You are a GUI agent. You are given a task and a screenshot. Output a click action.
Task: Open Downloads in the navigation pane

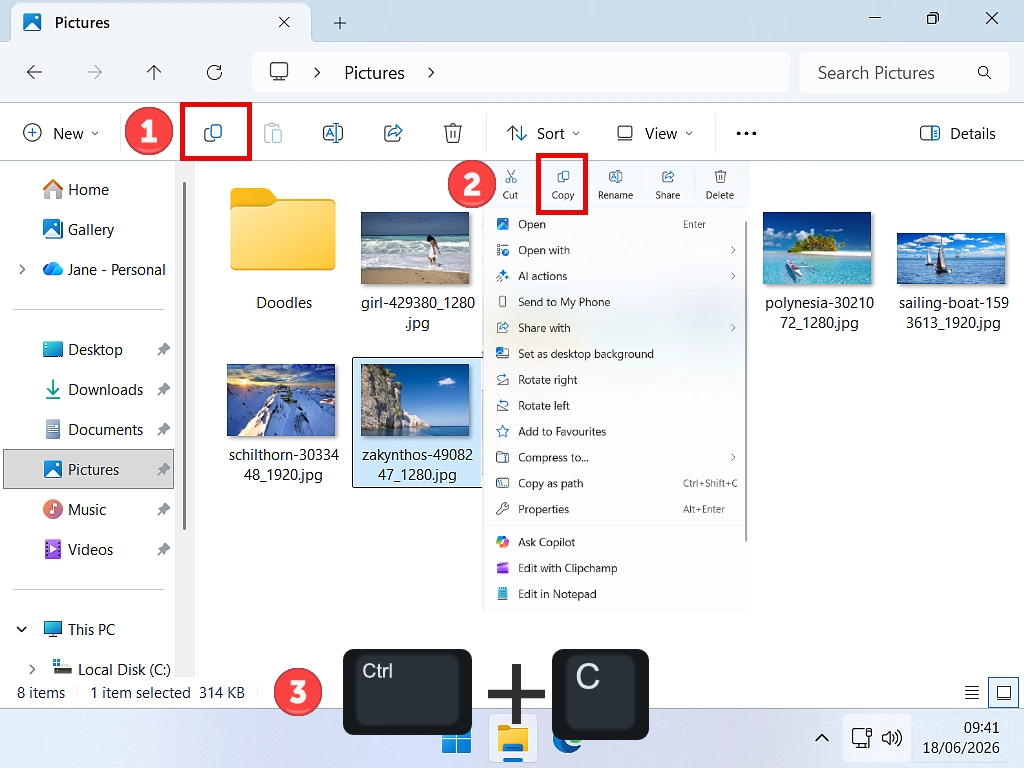click(89, 389)
